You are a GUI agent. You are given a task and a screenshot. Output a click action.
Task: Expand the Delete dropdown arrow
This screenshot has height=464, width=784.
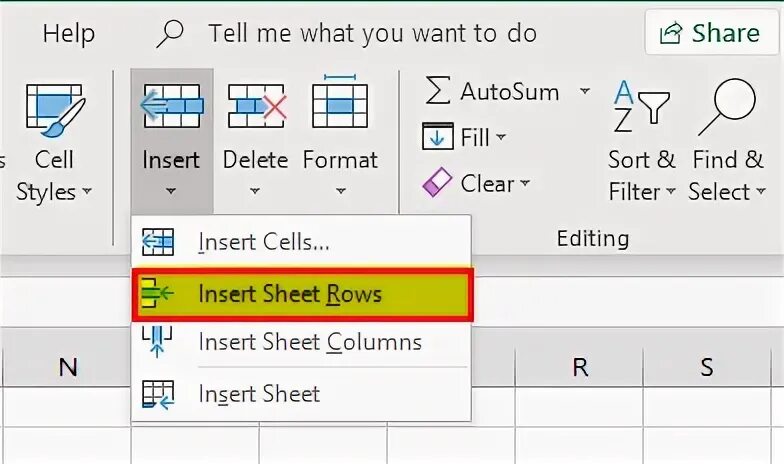coord(255,191)
